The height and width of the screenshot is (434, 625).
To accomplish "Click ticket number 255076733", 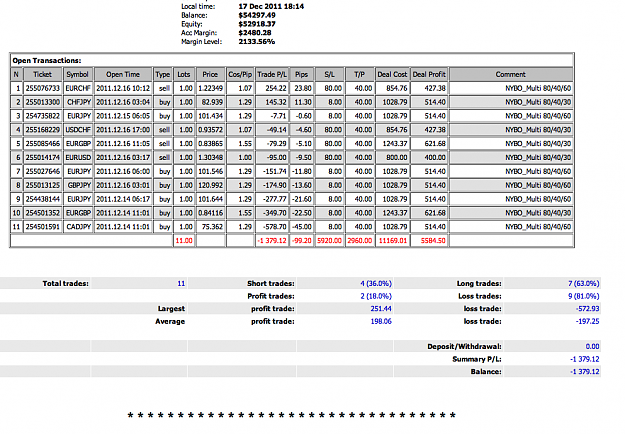I will pos(43,88).
